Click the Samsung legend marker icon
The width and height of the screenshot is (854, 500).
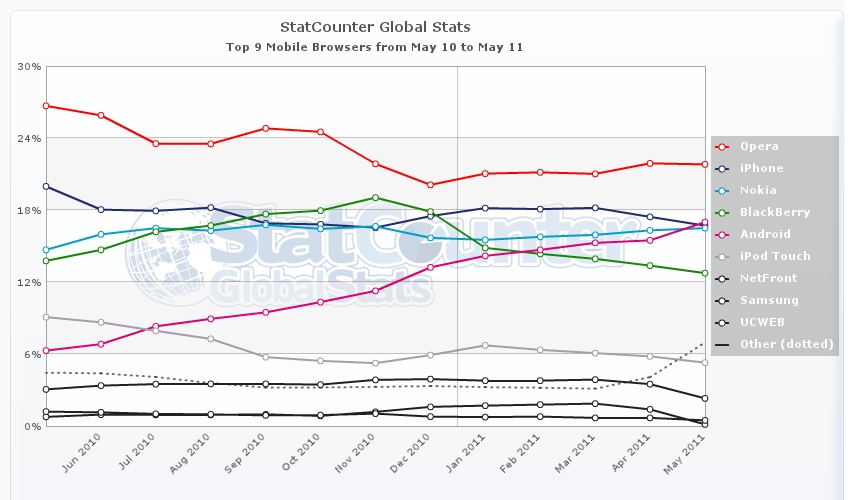click(x=723, y=301)
